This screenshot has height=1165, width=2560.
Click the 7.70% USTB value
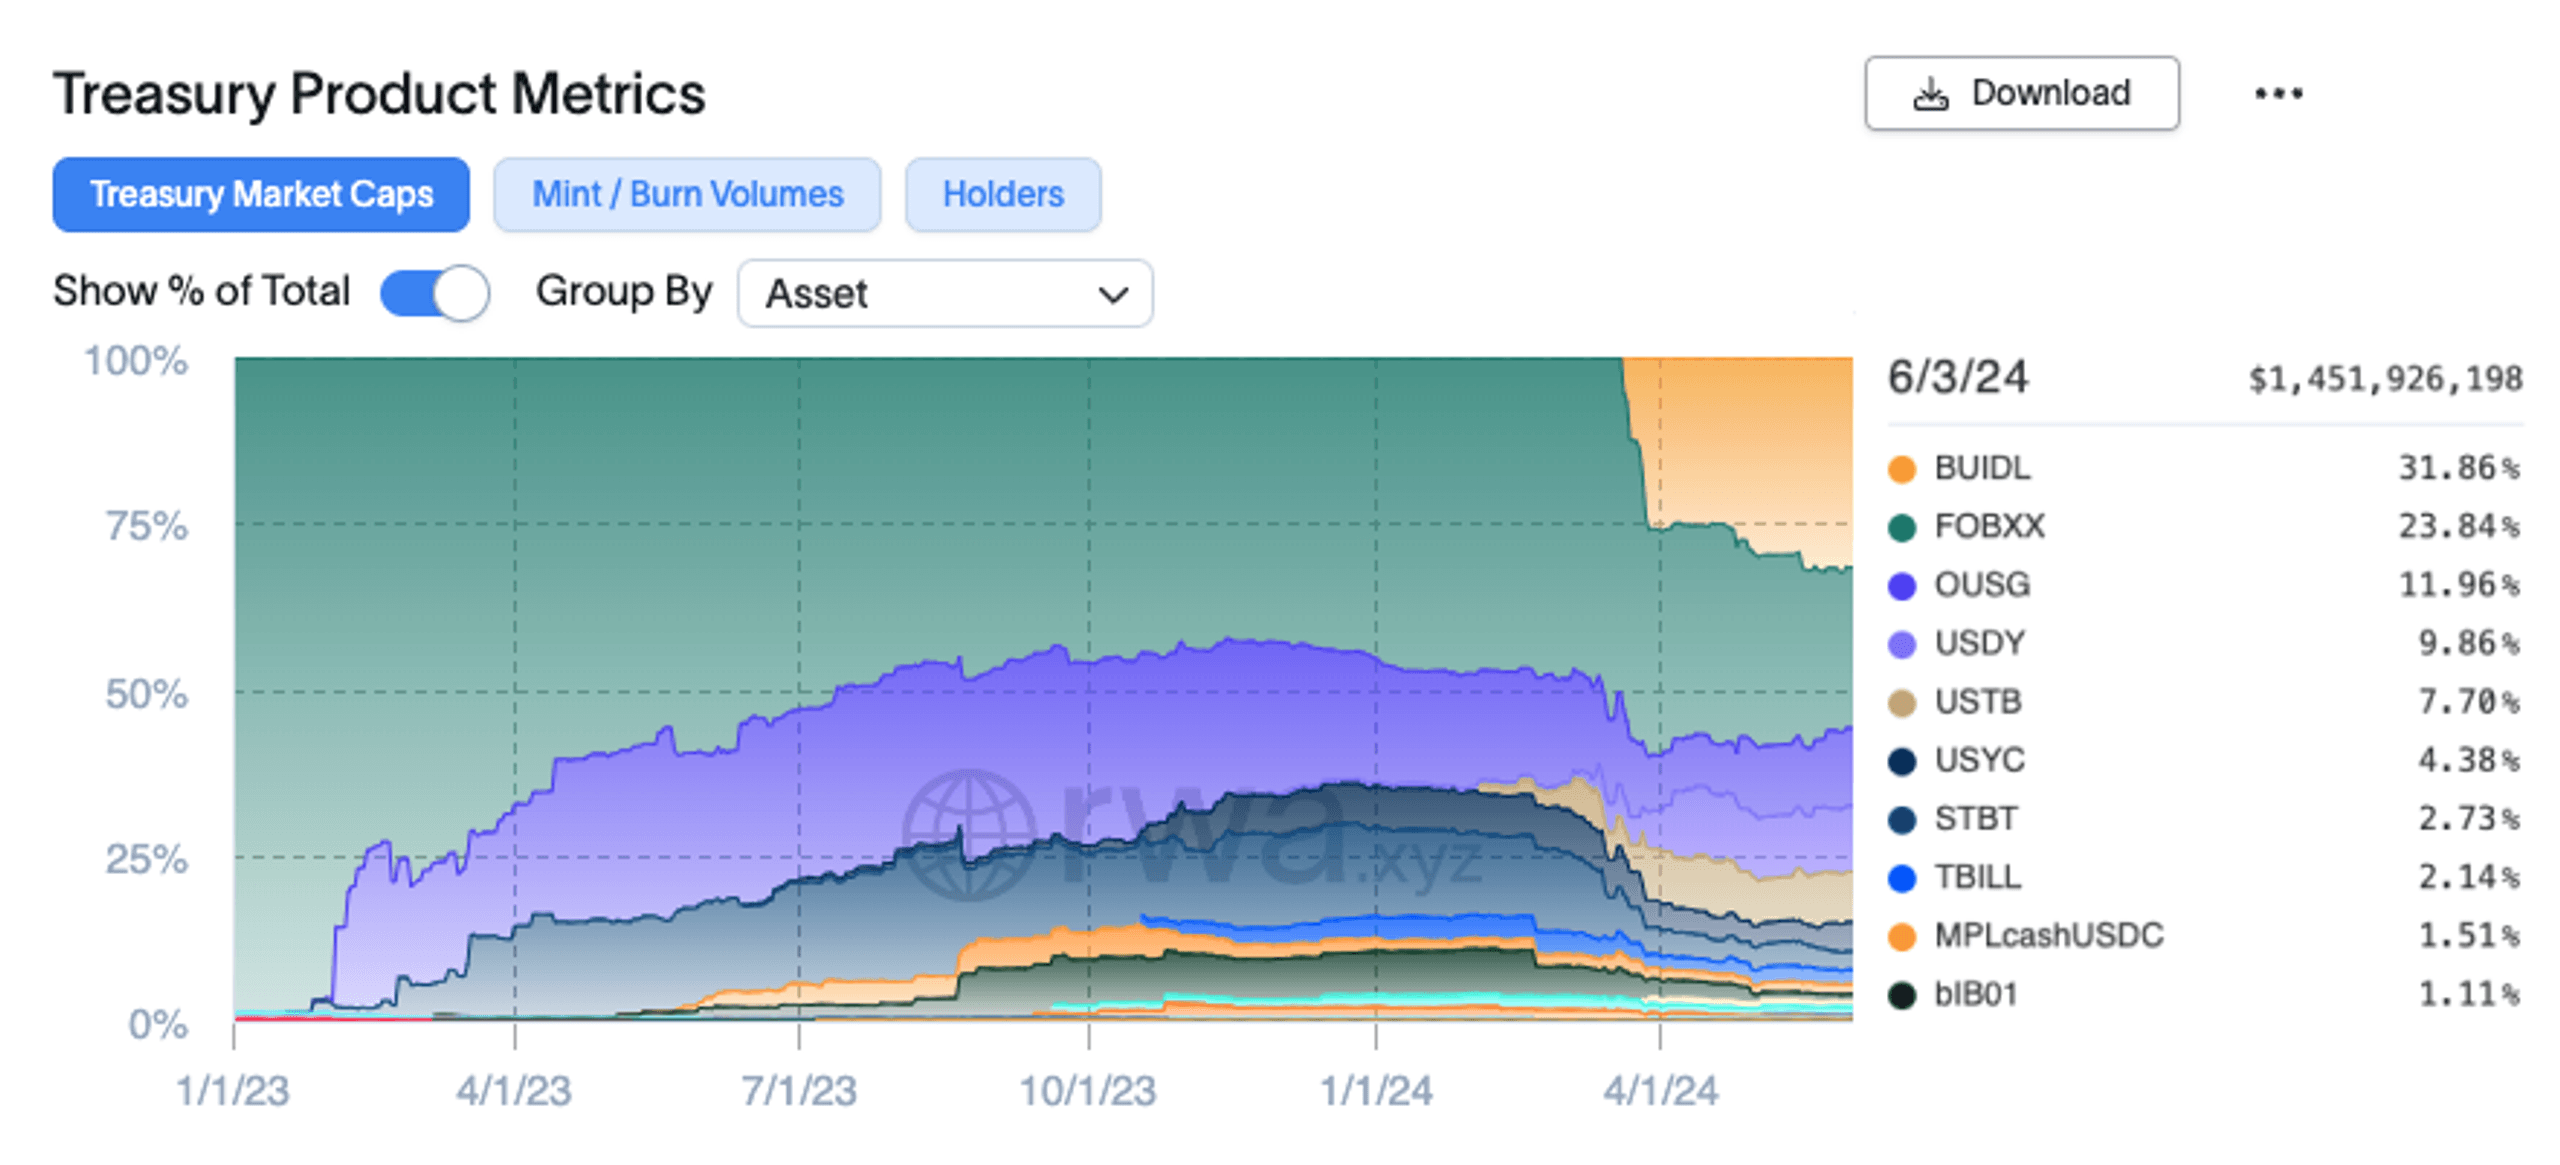(2467, 701)
